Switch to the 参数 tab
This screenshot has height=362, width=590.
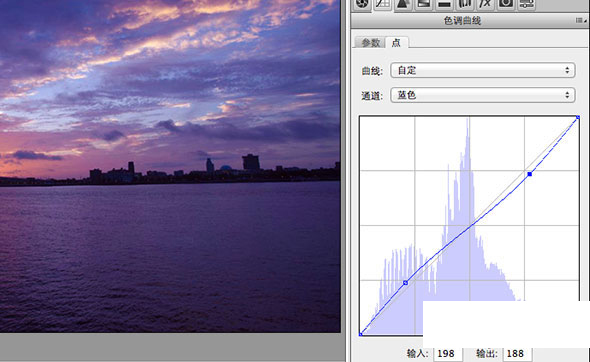(x=371, y=43)
